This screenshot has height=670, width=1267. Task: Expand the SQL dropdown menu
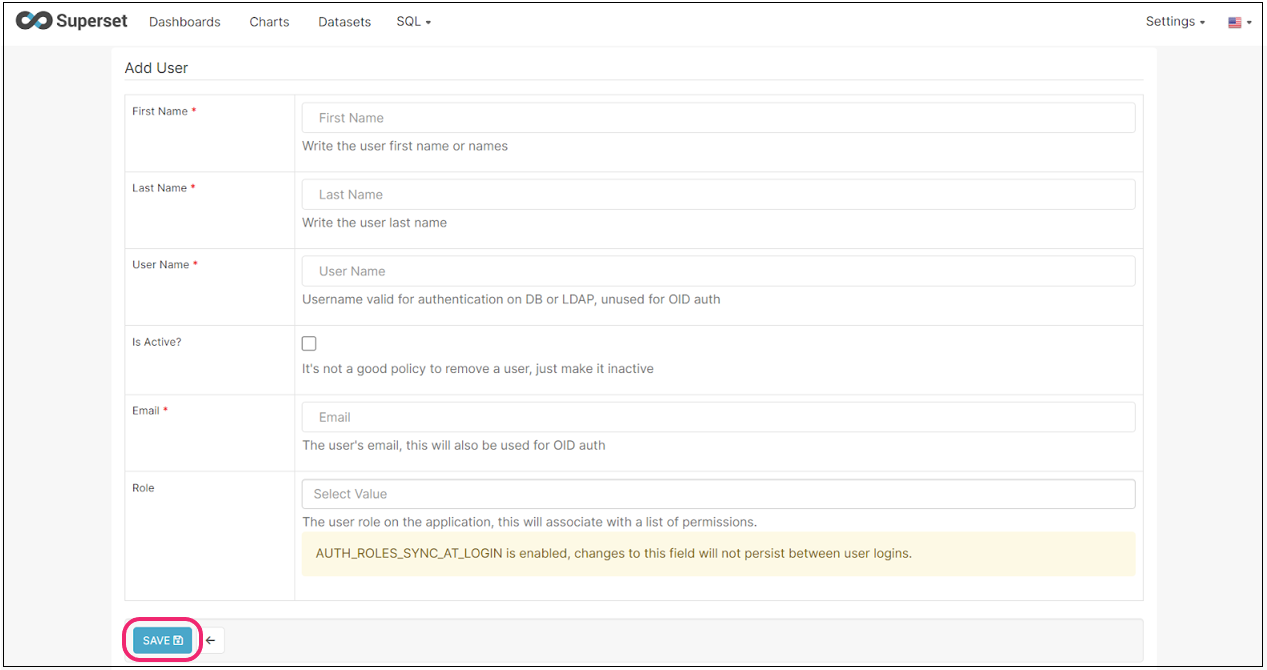click(413, 22)
